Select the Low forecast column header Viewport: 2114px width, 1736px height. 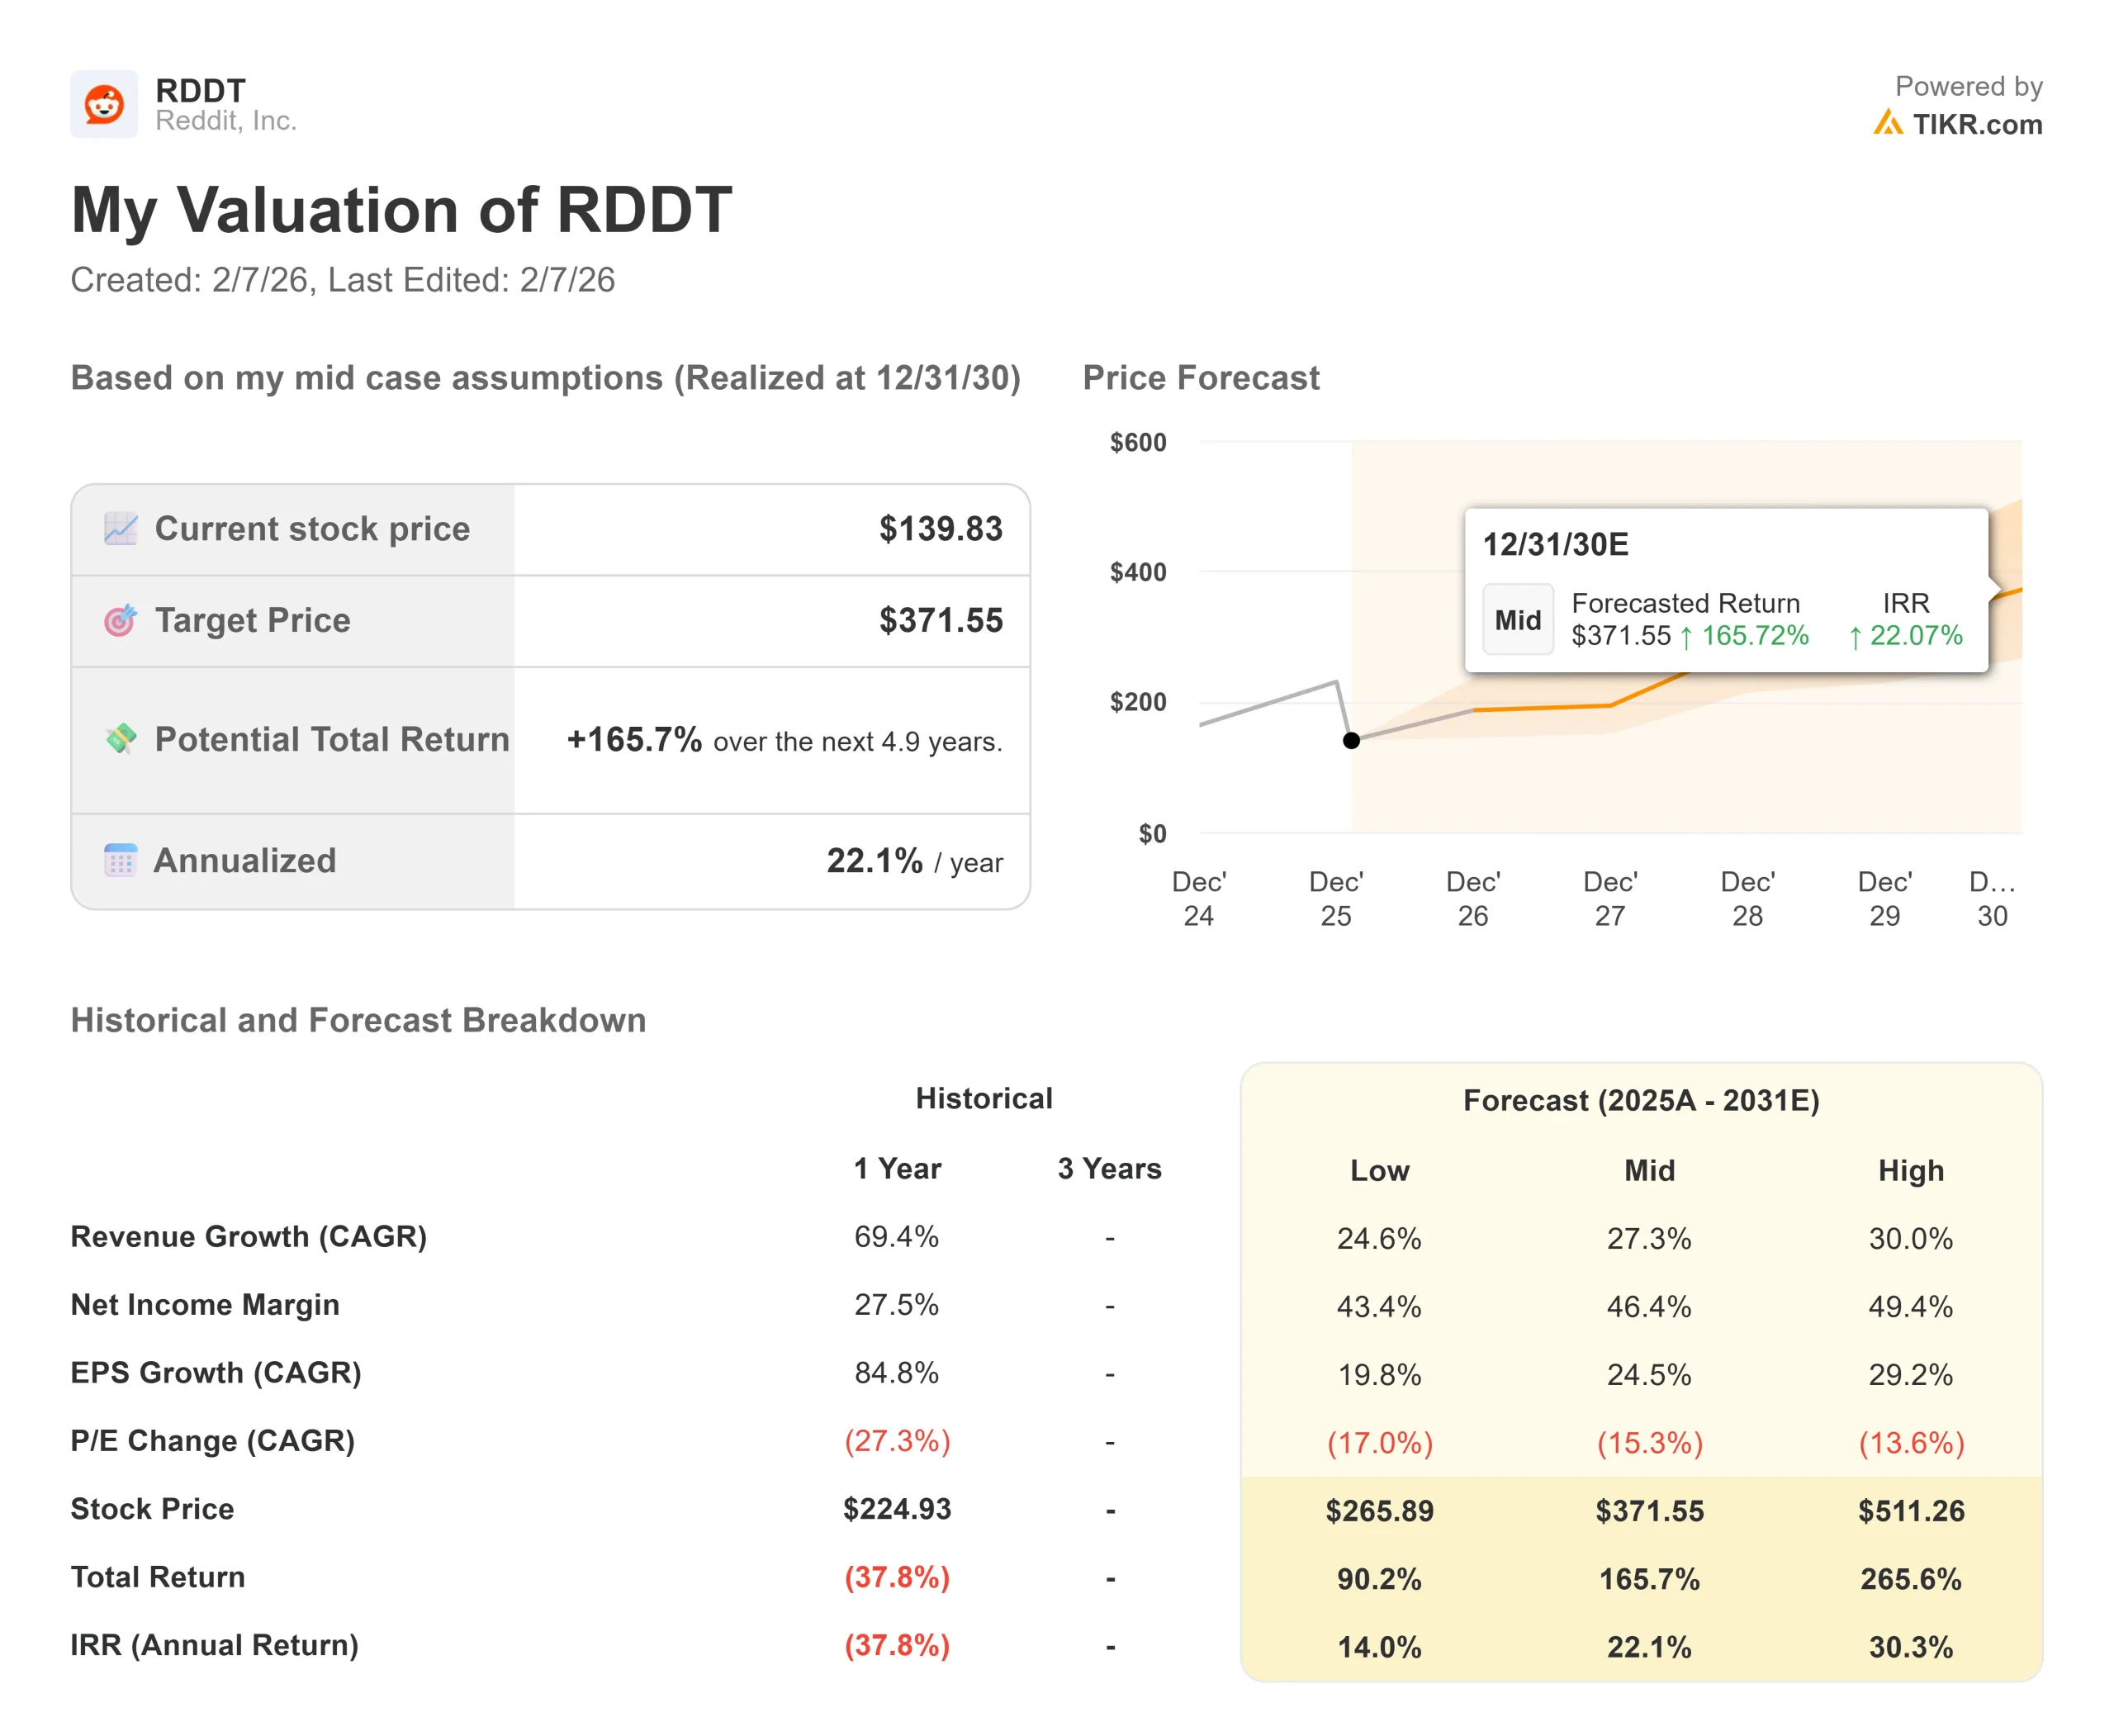tap(1379, 1170)
